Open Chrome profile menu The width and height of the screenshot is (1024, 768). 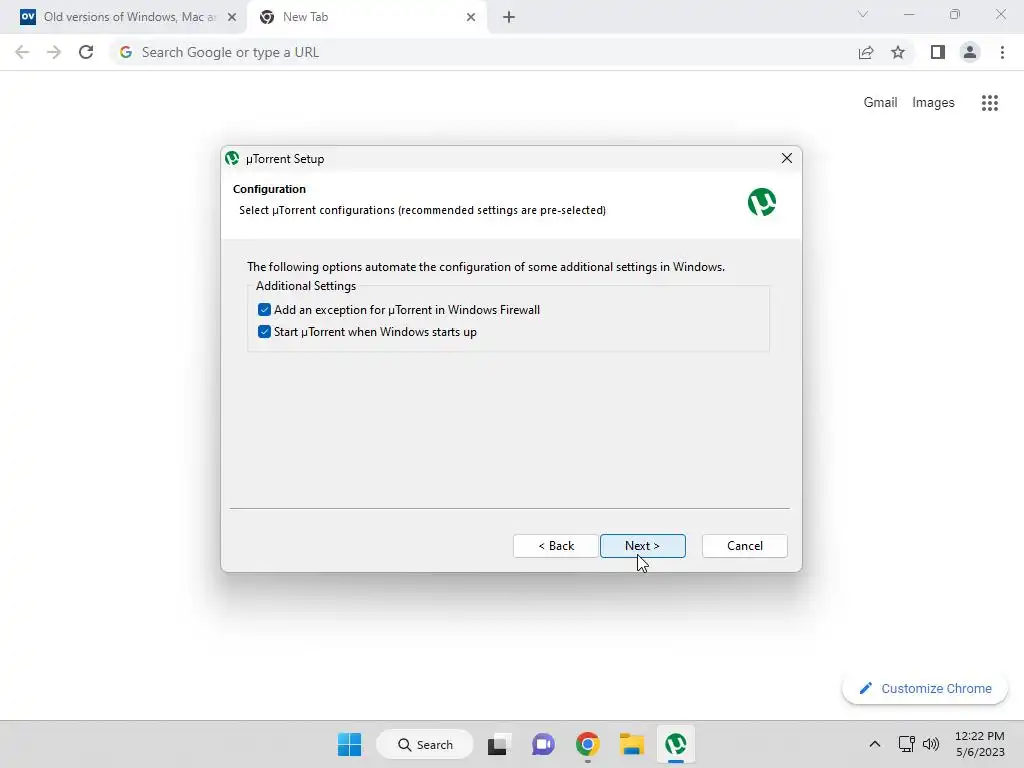(970, 52)
